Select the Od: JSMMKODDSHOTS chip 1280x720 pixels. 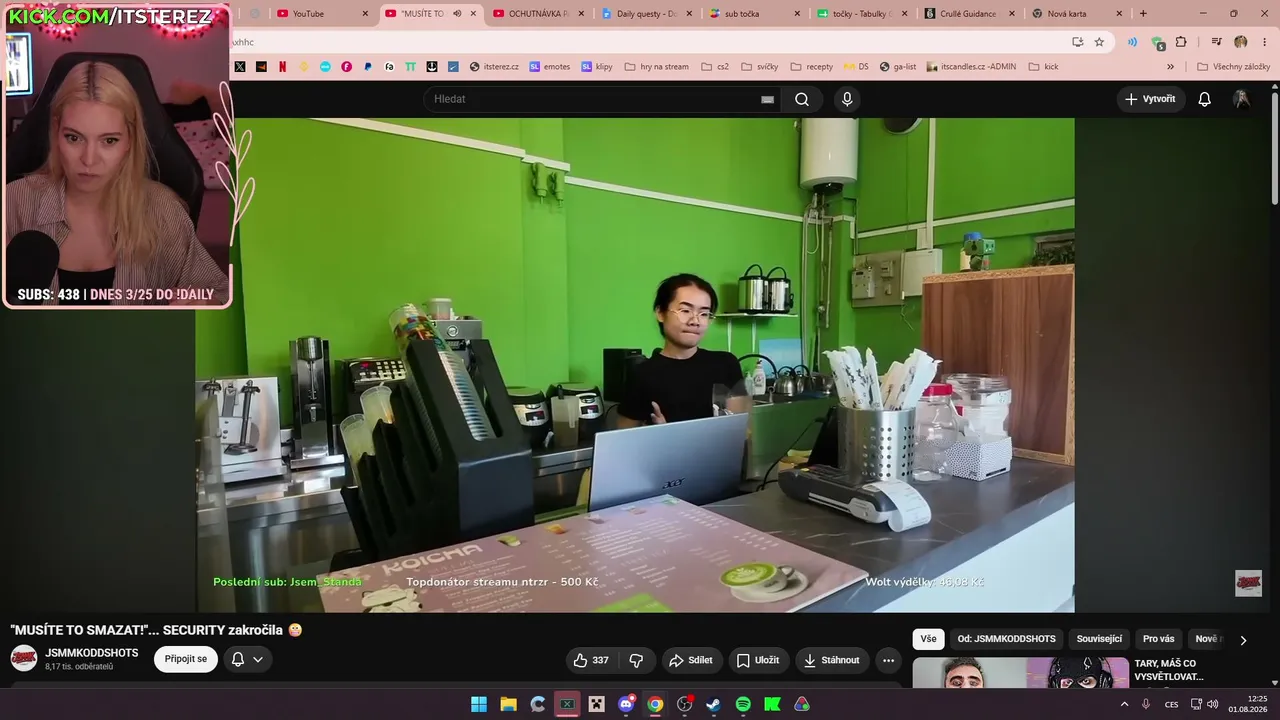1006,639
